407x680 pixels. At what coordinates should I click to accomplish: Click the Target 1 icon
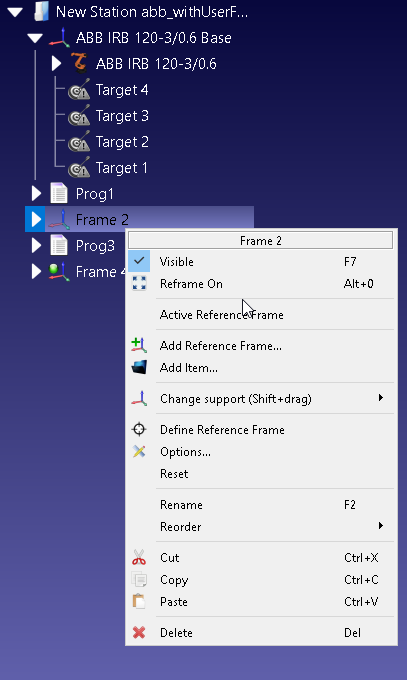point(79,167)
